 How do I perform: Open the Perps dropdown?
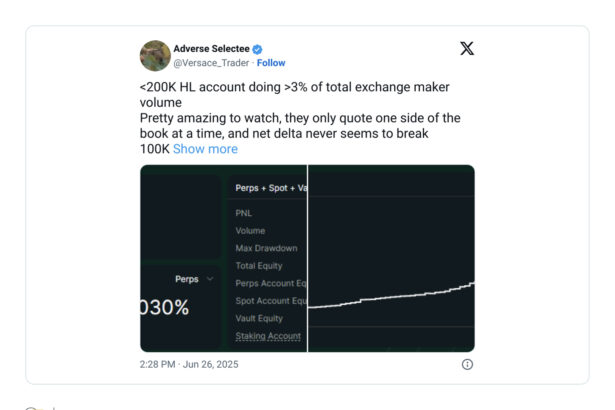(x=194, y=279)
